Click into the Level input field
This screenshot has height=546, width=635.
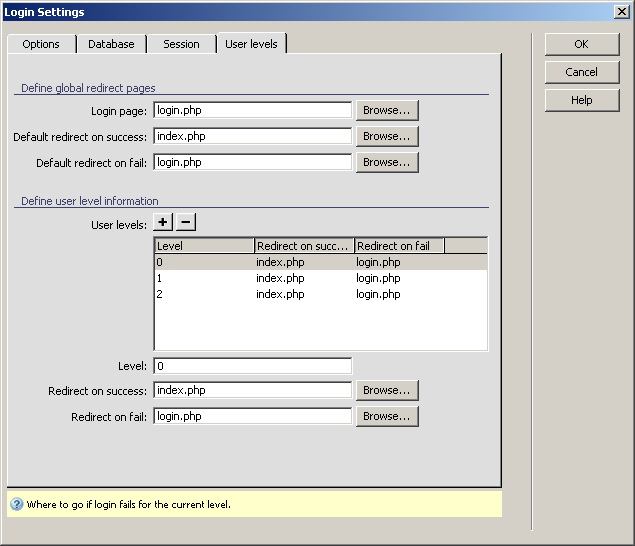(x=253, y=366)
